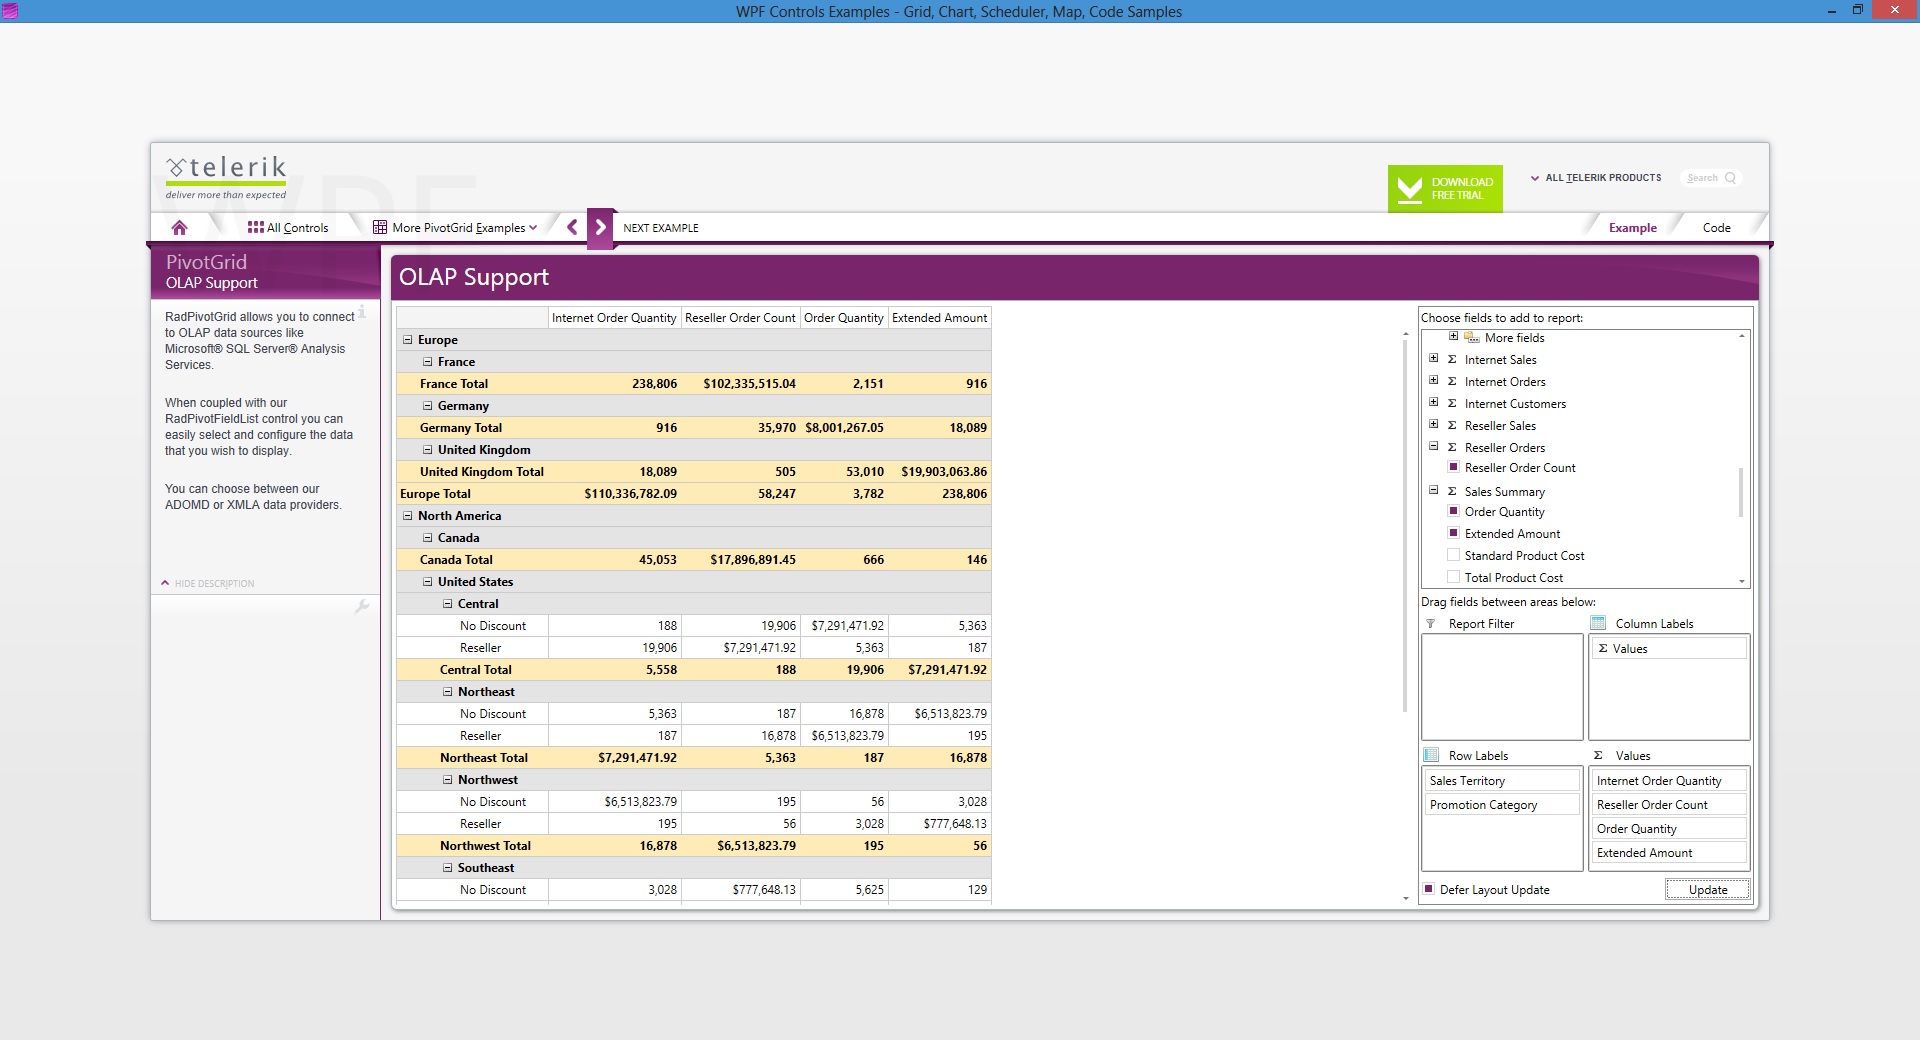This screenshot has height=1040, width=1920.
Task: Uncheck Extended Amount field checkbox
Action: [x=1454, y=533]
